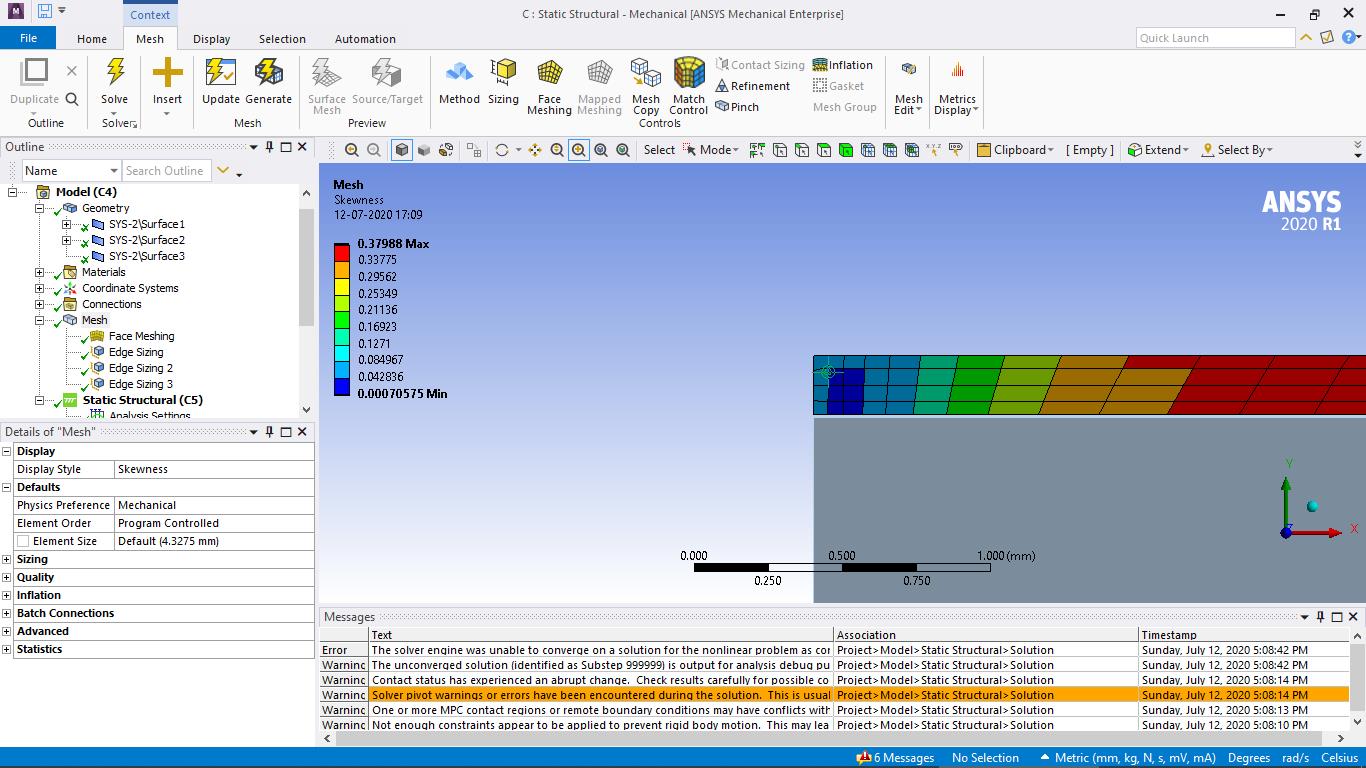Open the Extend dropdown

[1158, 150]
